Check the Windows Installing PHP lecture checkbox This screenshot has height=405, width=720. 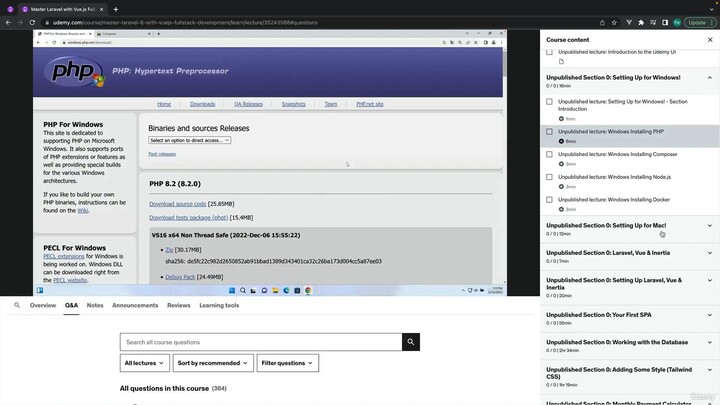tap(549, 132)
